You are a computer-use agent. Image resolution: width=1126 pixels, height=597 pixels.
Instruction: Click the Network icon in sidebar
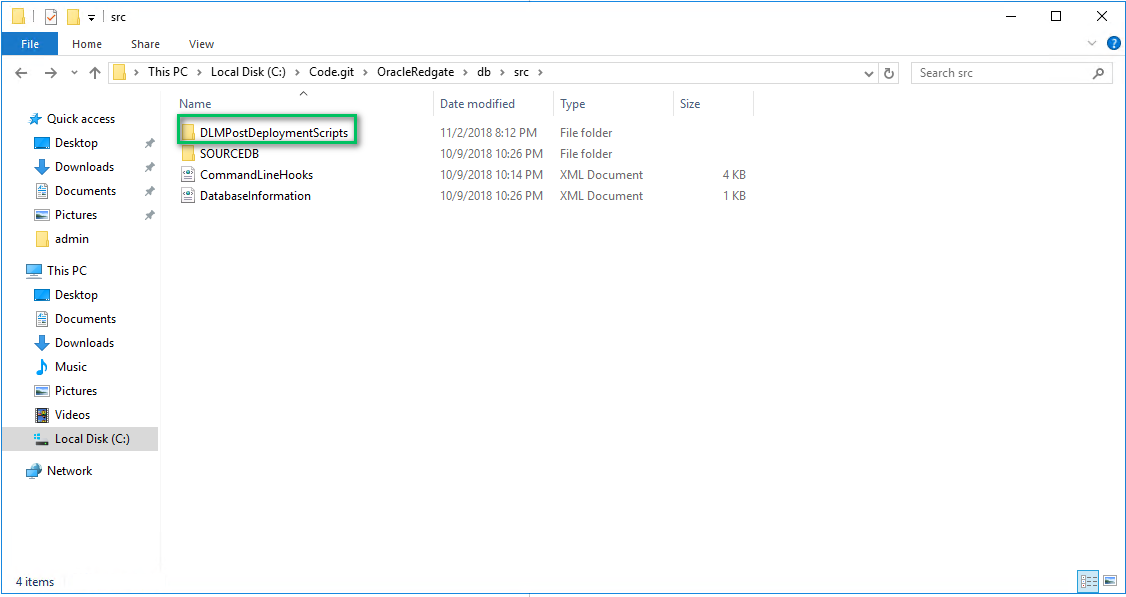(34, 471)
